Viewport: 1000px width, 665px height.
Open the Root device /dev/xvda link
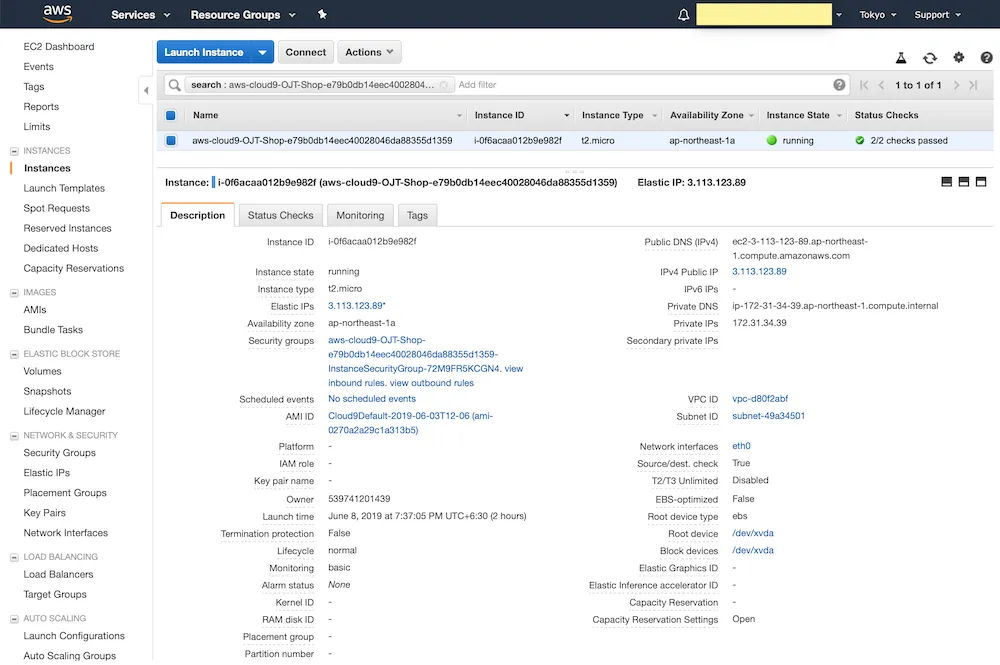753,533
